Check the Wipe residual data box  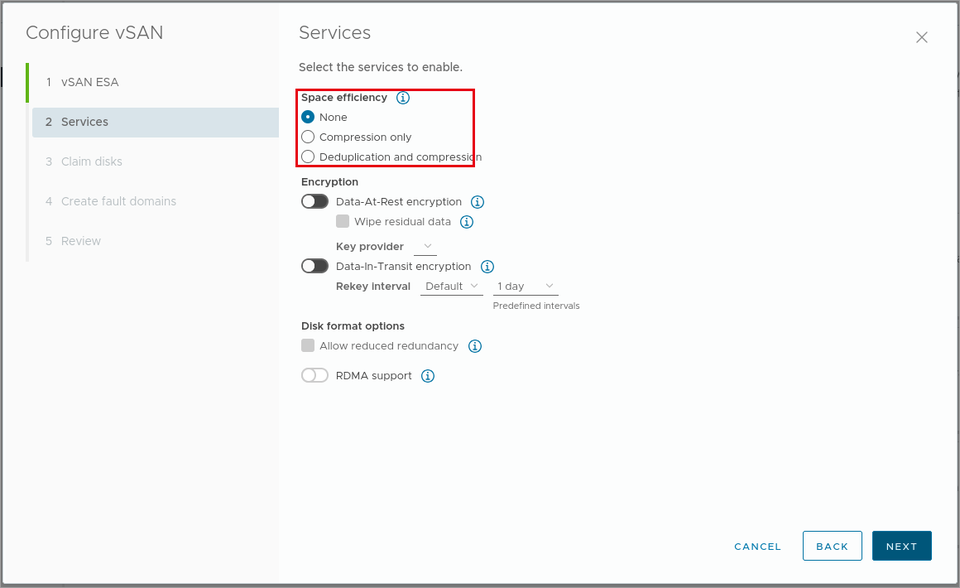coord(343,221)
